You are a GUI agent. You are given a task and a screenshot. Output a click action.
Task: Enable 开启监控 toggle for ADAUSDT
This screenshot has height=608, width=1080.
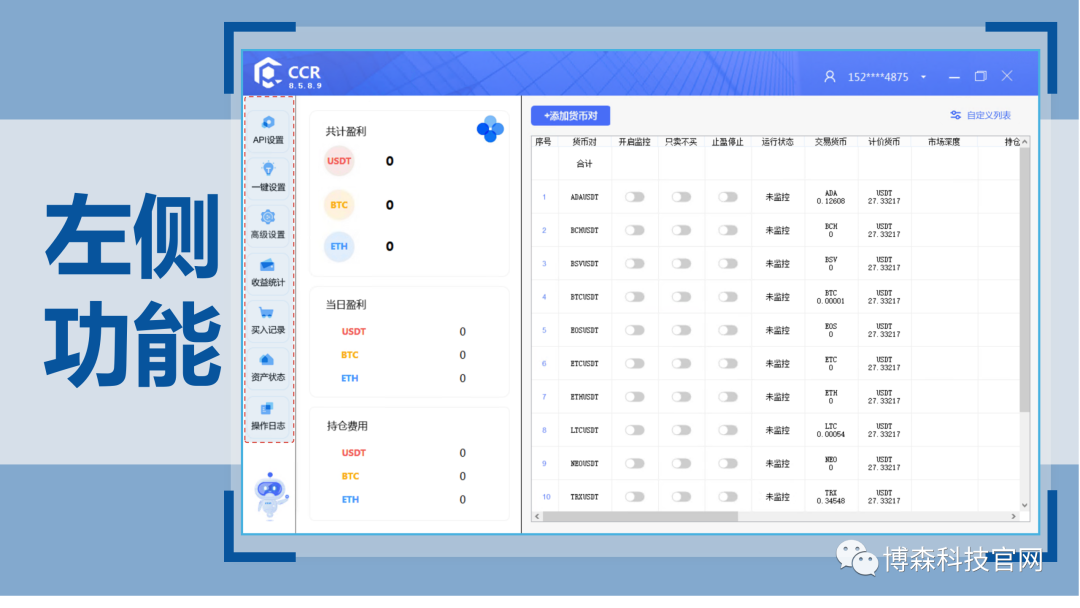[635, 197]
